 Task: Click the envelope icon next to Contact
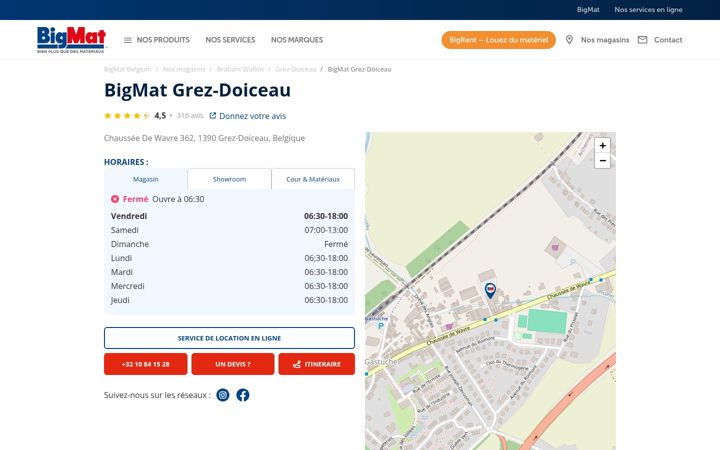click(642, 40)
